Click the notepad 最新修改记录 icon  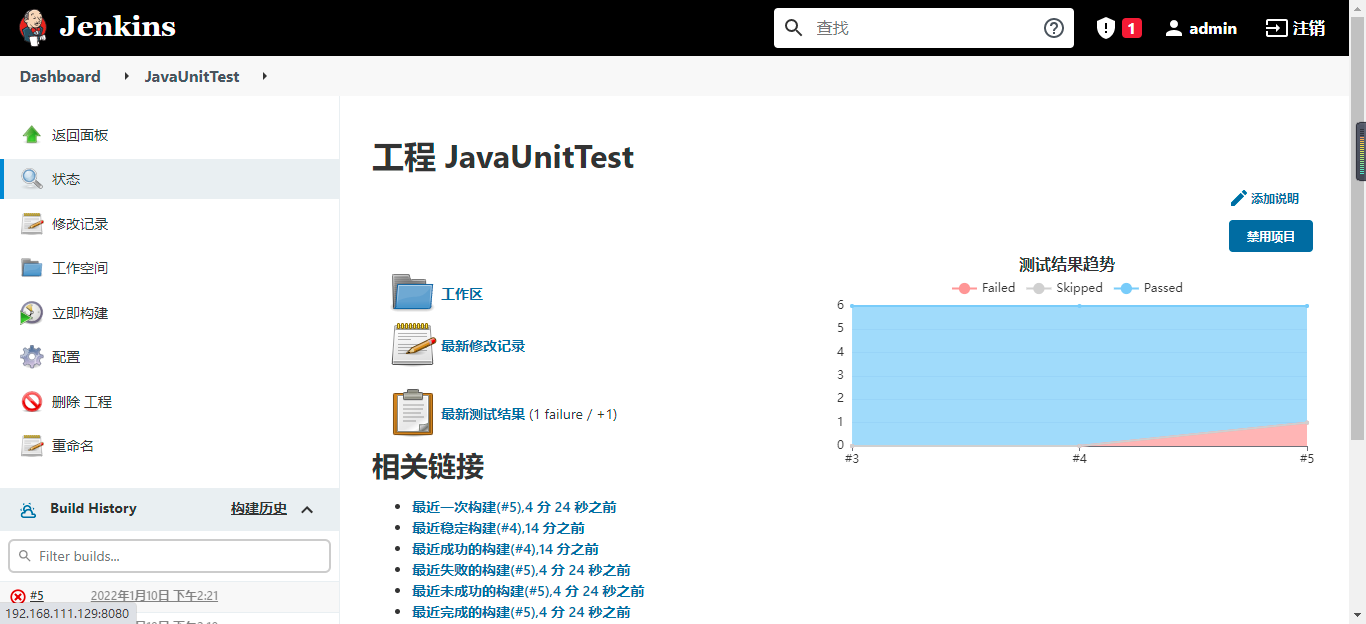point(412,344)
